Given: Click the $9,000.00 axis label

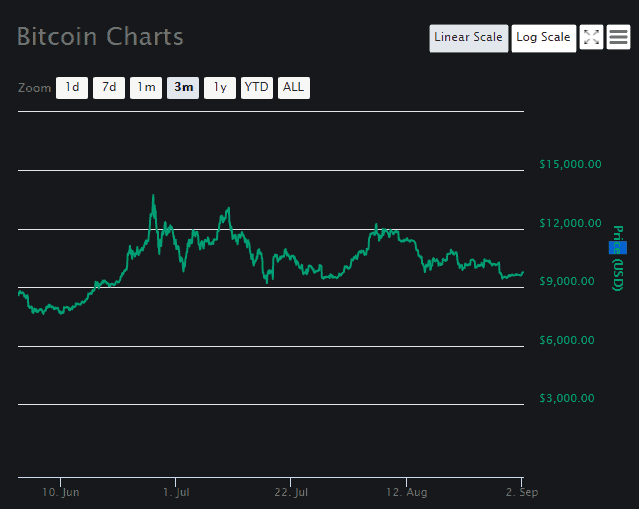Looking at the screenshot, I should click(567, 281).
